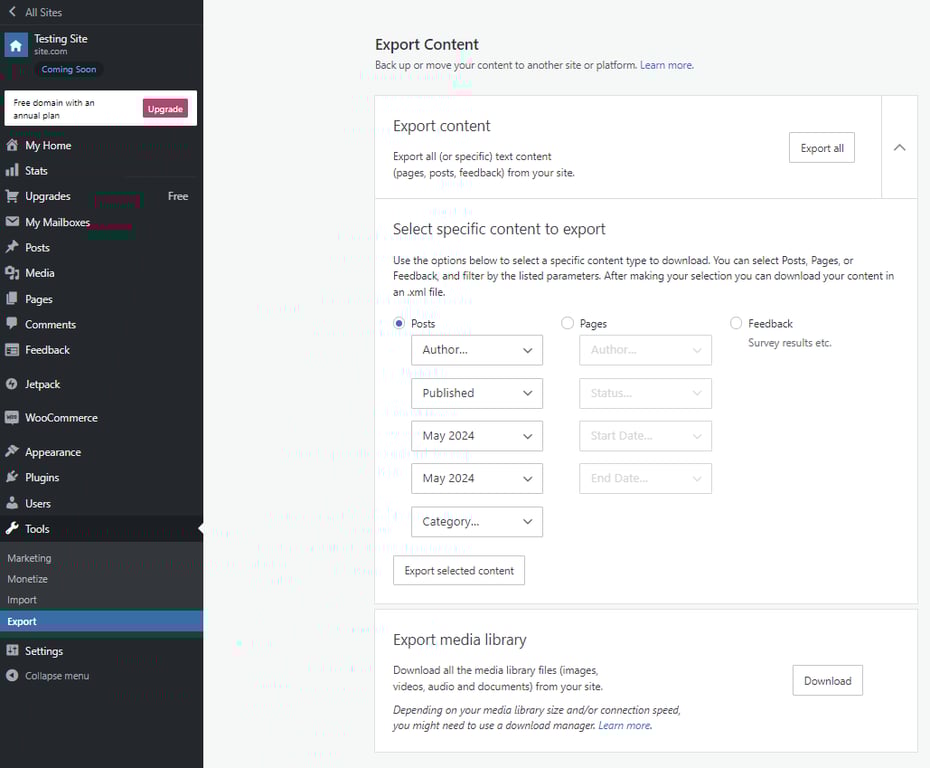The width and height of the screenshot is (930, 768).
Task: Click the Comments bubble icon
Action: (14, 324)
